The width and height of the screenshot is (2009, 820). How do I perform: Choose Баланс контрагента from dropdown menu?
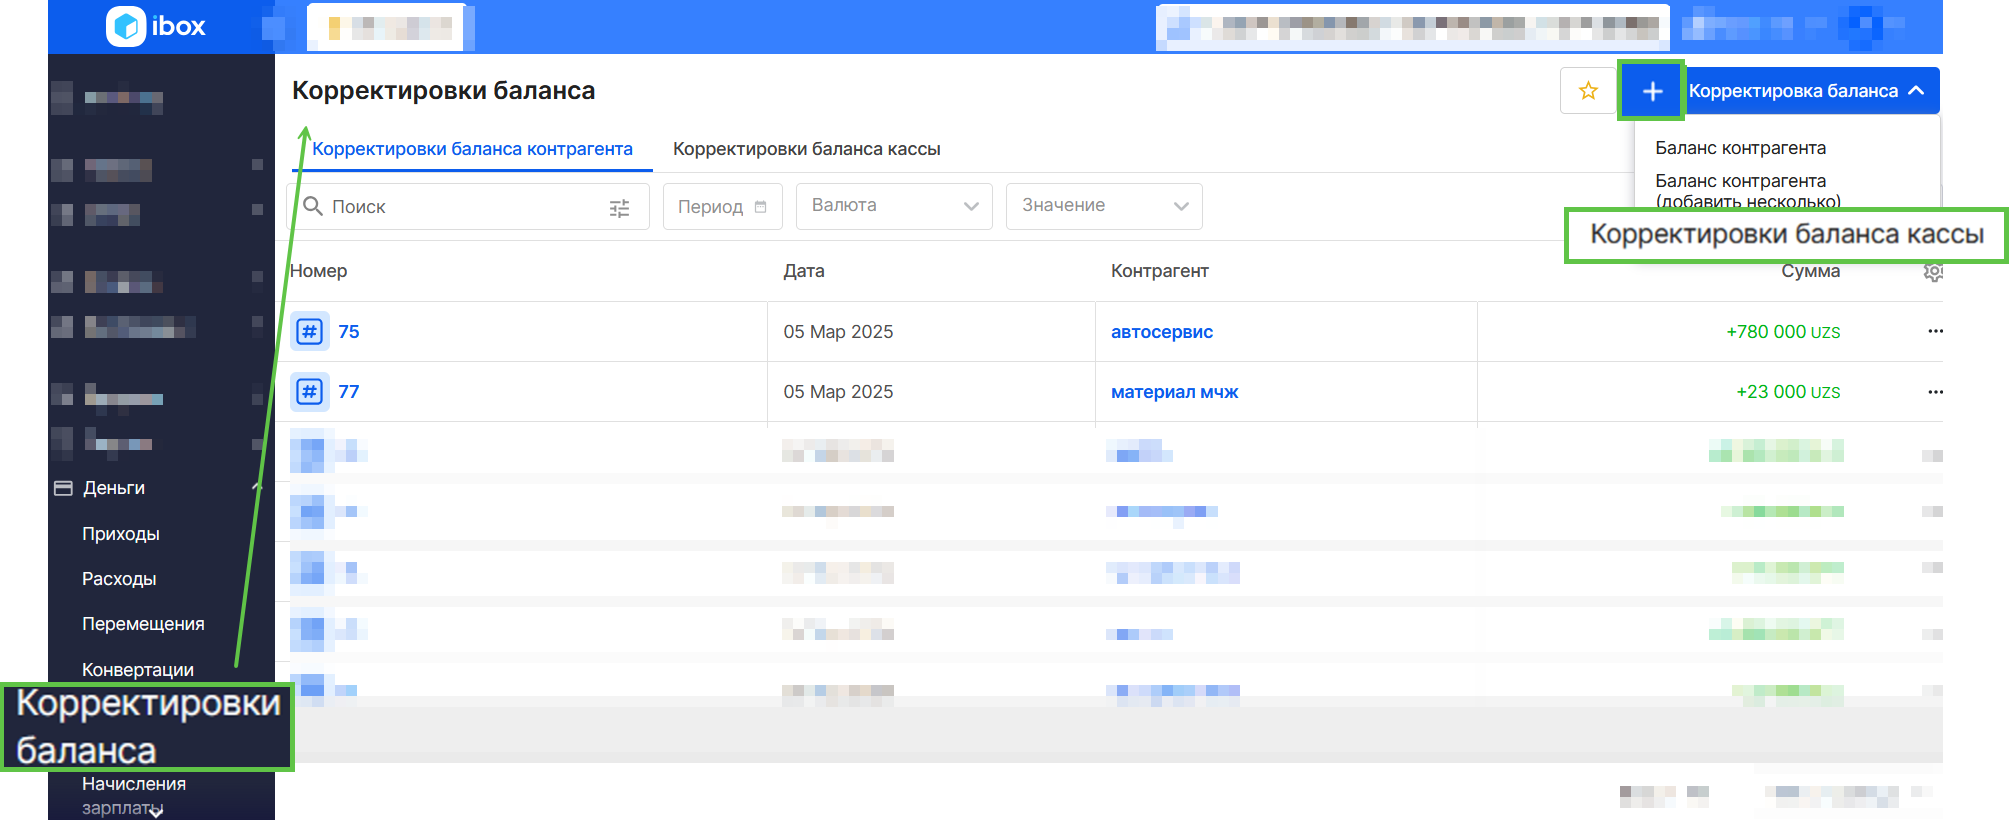(x=1740, y=148)
